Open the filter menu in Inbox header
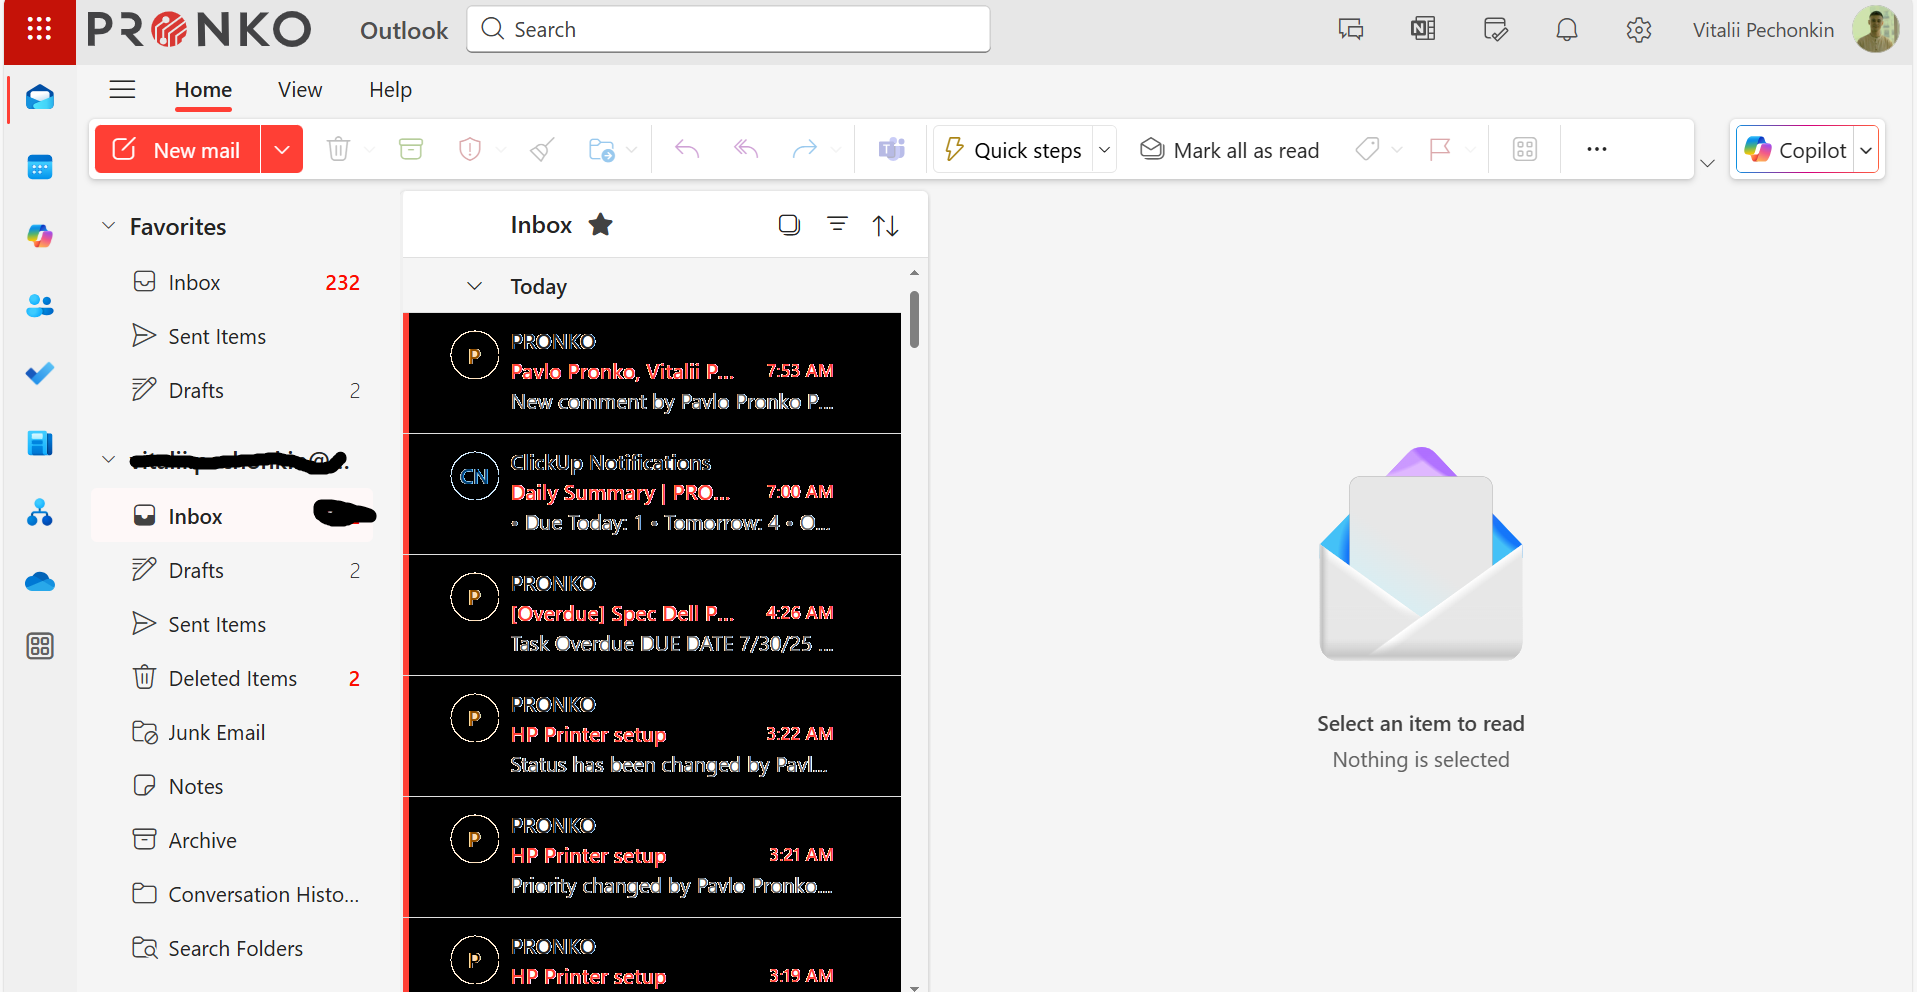 [837, 225]
